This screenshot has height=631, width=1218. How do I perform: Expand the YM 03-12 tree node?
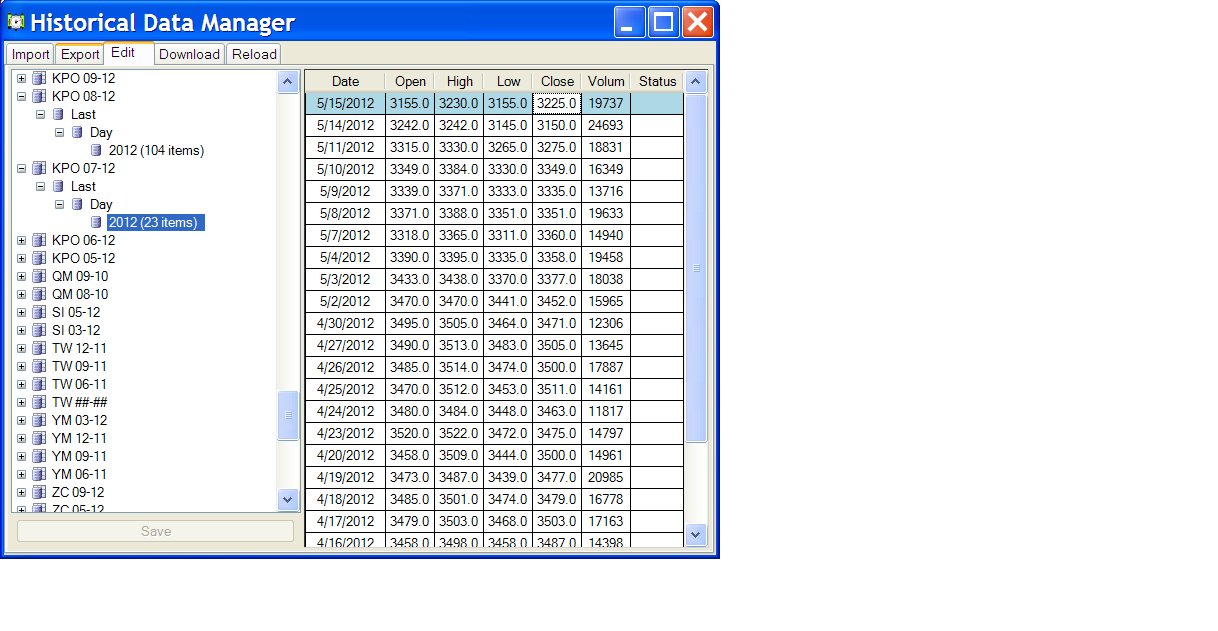click(x=22, y=420)
